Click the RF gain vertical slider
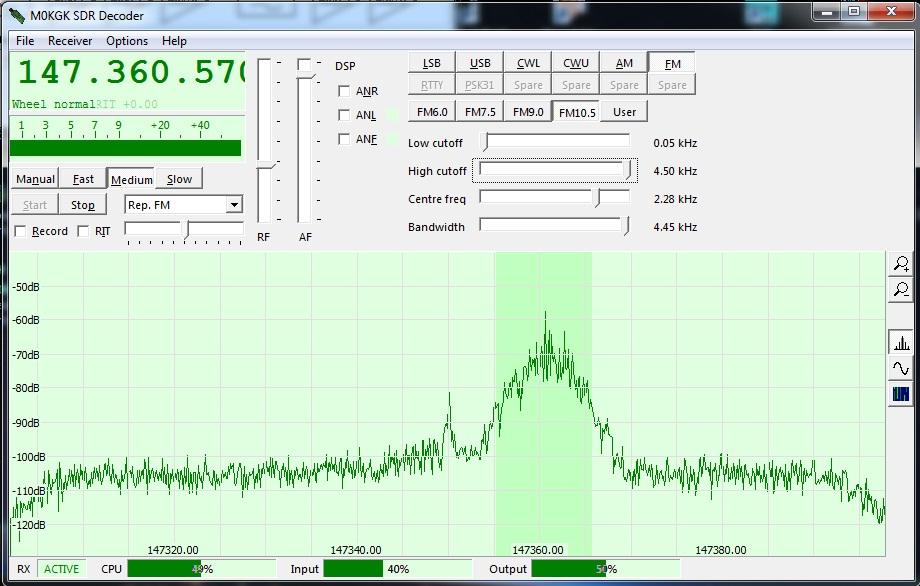920x586 pixels. coord(264,141)
